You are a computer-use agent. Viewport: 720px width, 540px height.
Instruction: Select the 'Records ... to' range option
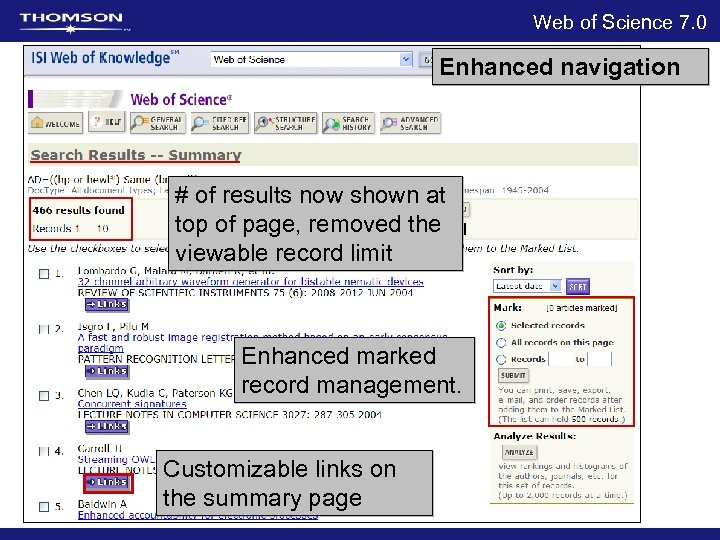501,360
